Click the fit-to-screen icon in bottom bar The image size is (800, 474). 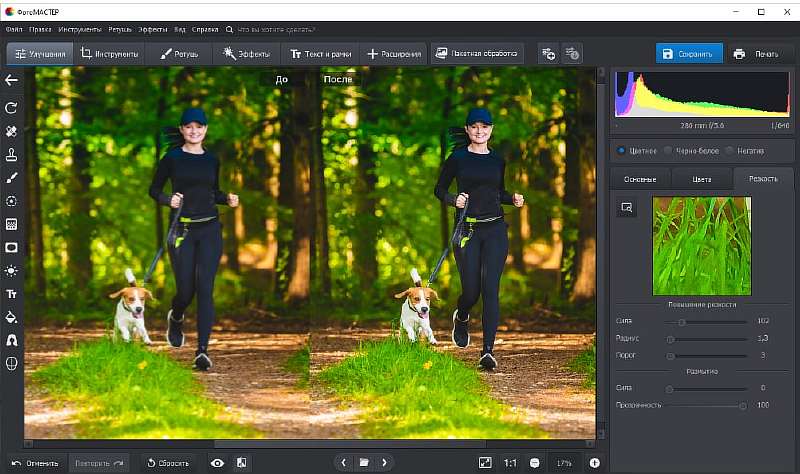coord(485,463)
